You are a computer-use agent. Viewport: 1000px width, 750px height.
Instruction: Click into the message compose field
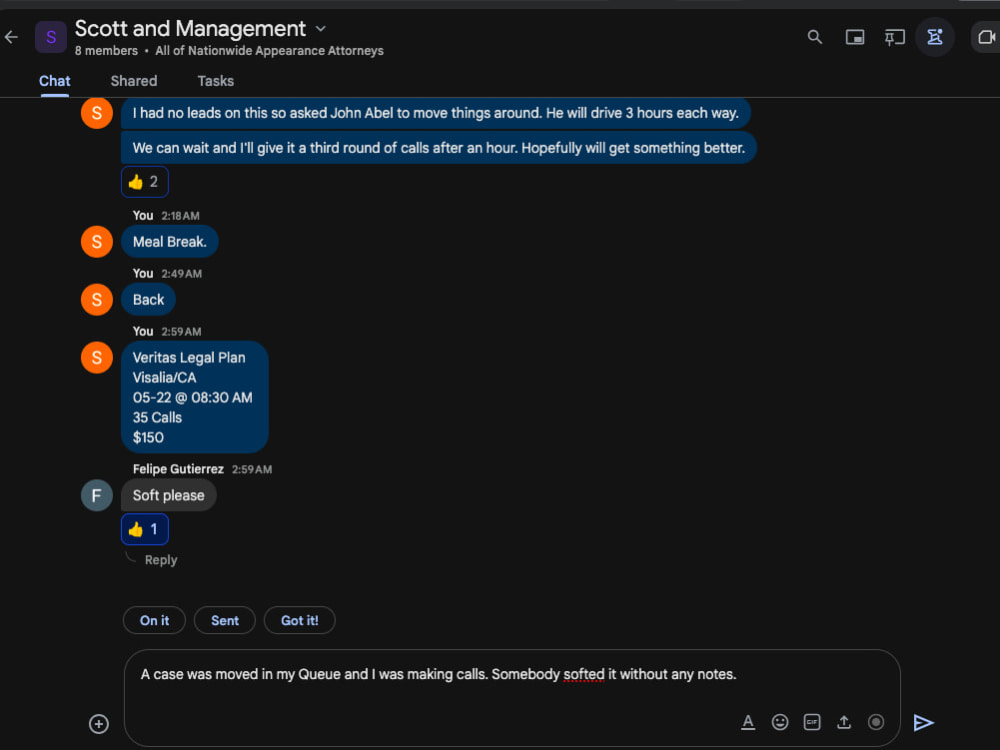[512, 697]
